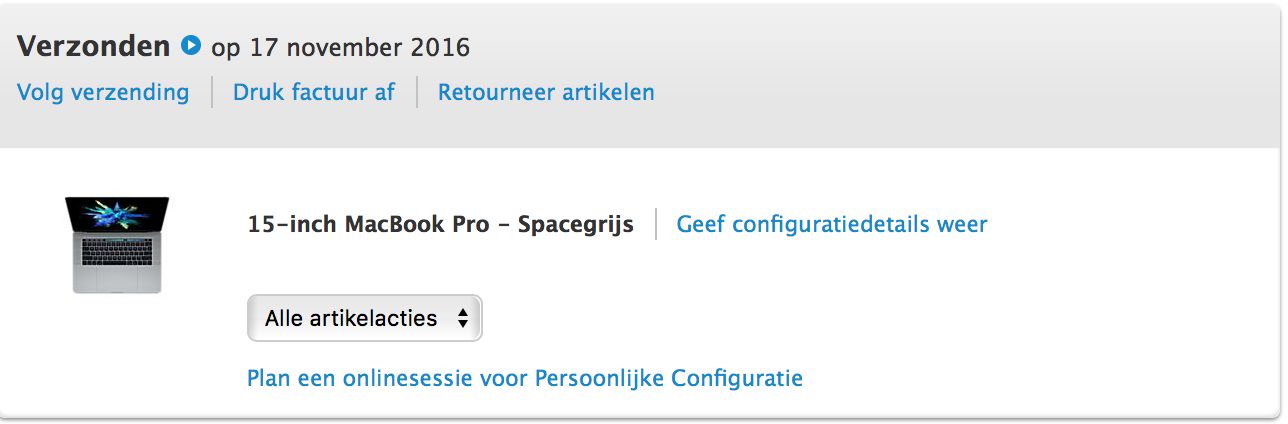The width and height of the screenshot is (1288, 424).
Task: Click the divider between Volg verzending and Druk factuur af
Action: pos(211,92)
